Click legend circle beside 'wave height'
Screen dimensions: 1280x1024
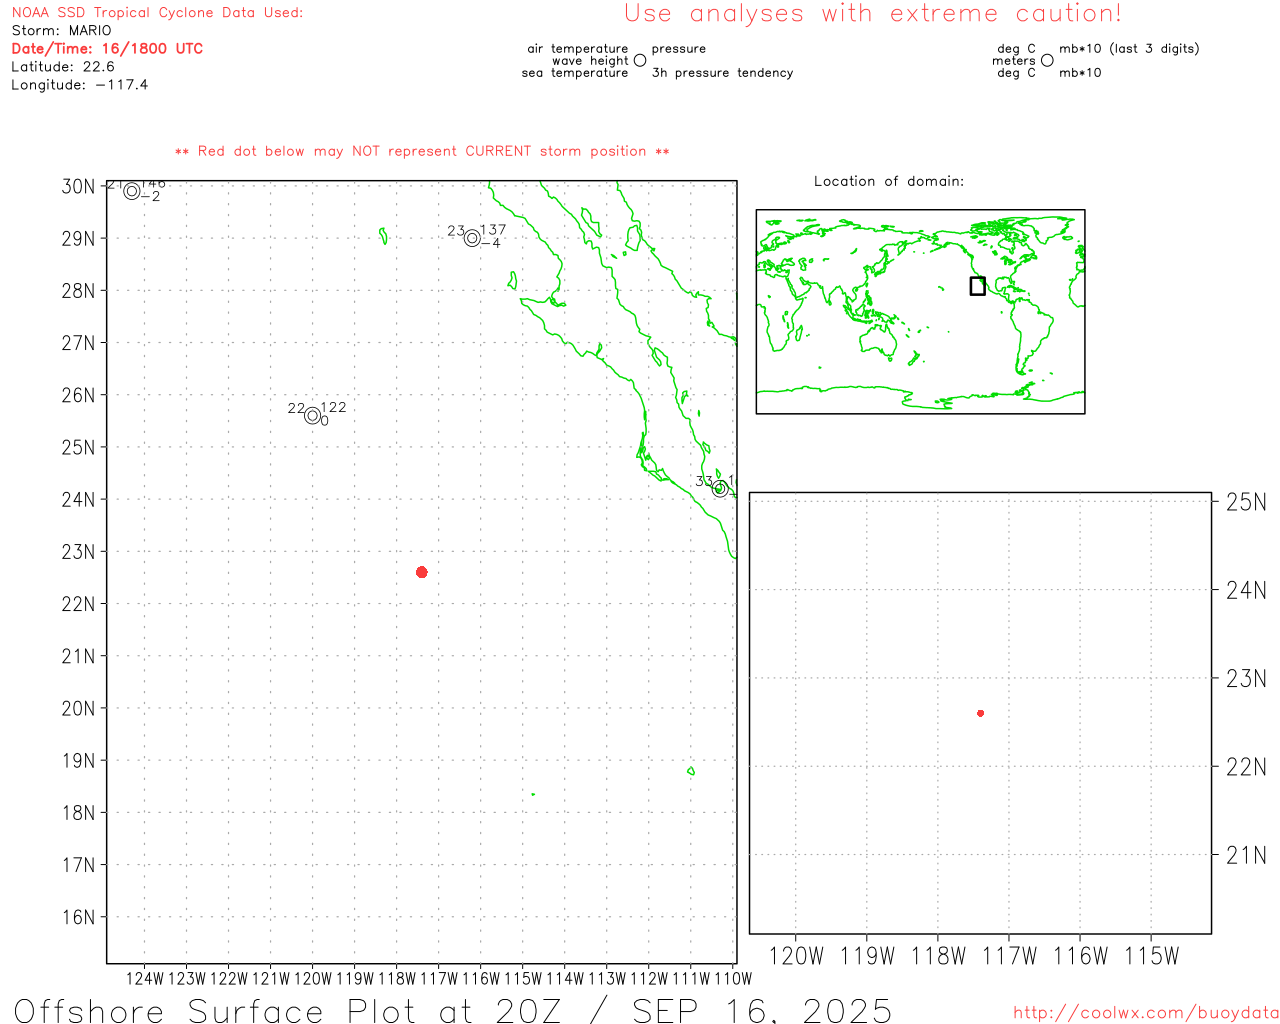[640, 60]
